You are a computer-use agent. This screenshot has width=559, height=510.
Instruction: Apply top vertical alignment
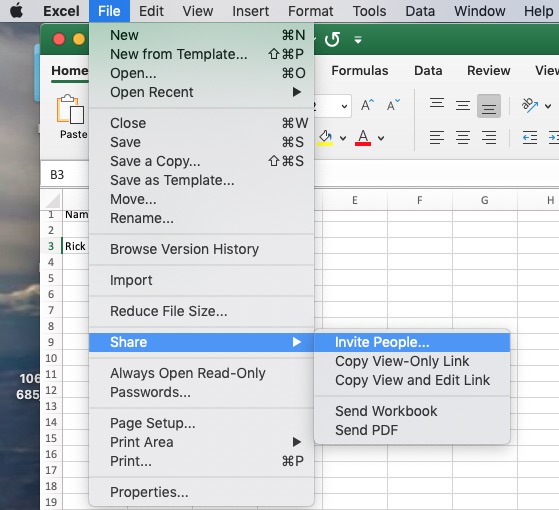pos(437,104)
